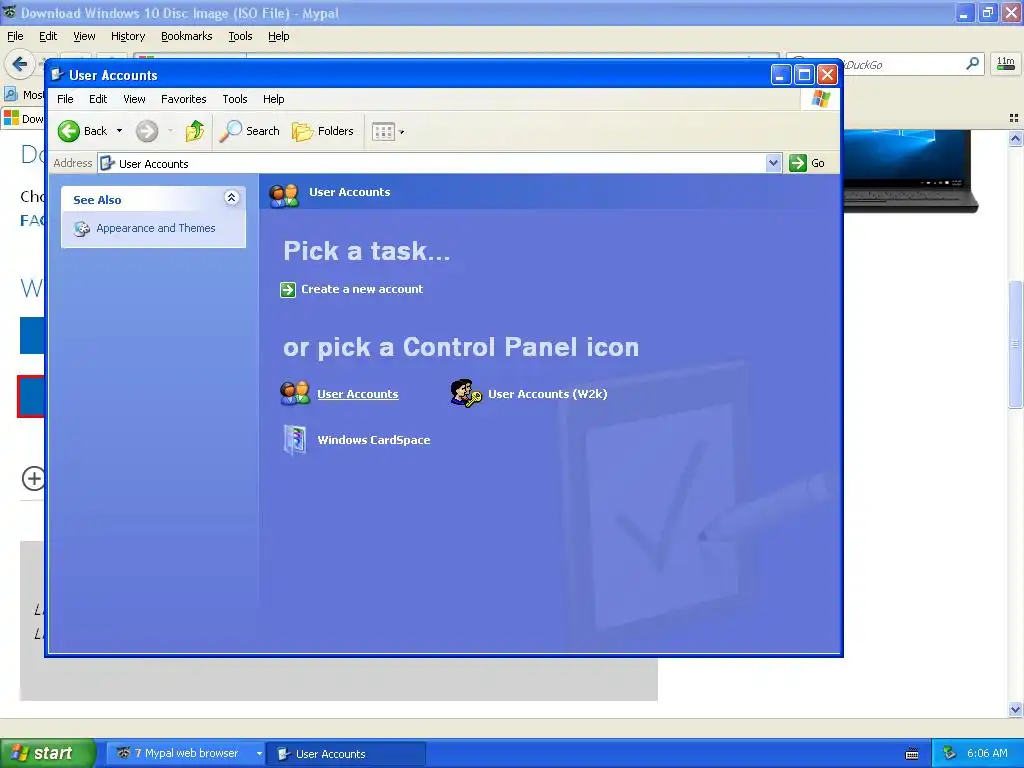
Task: Click the keyboard icon in taskbar
Action: coord(912,754)
